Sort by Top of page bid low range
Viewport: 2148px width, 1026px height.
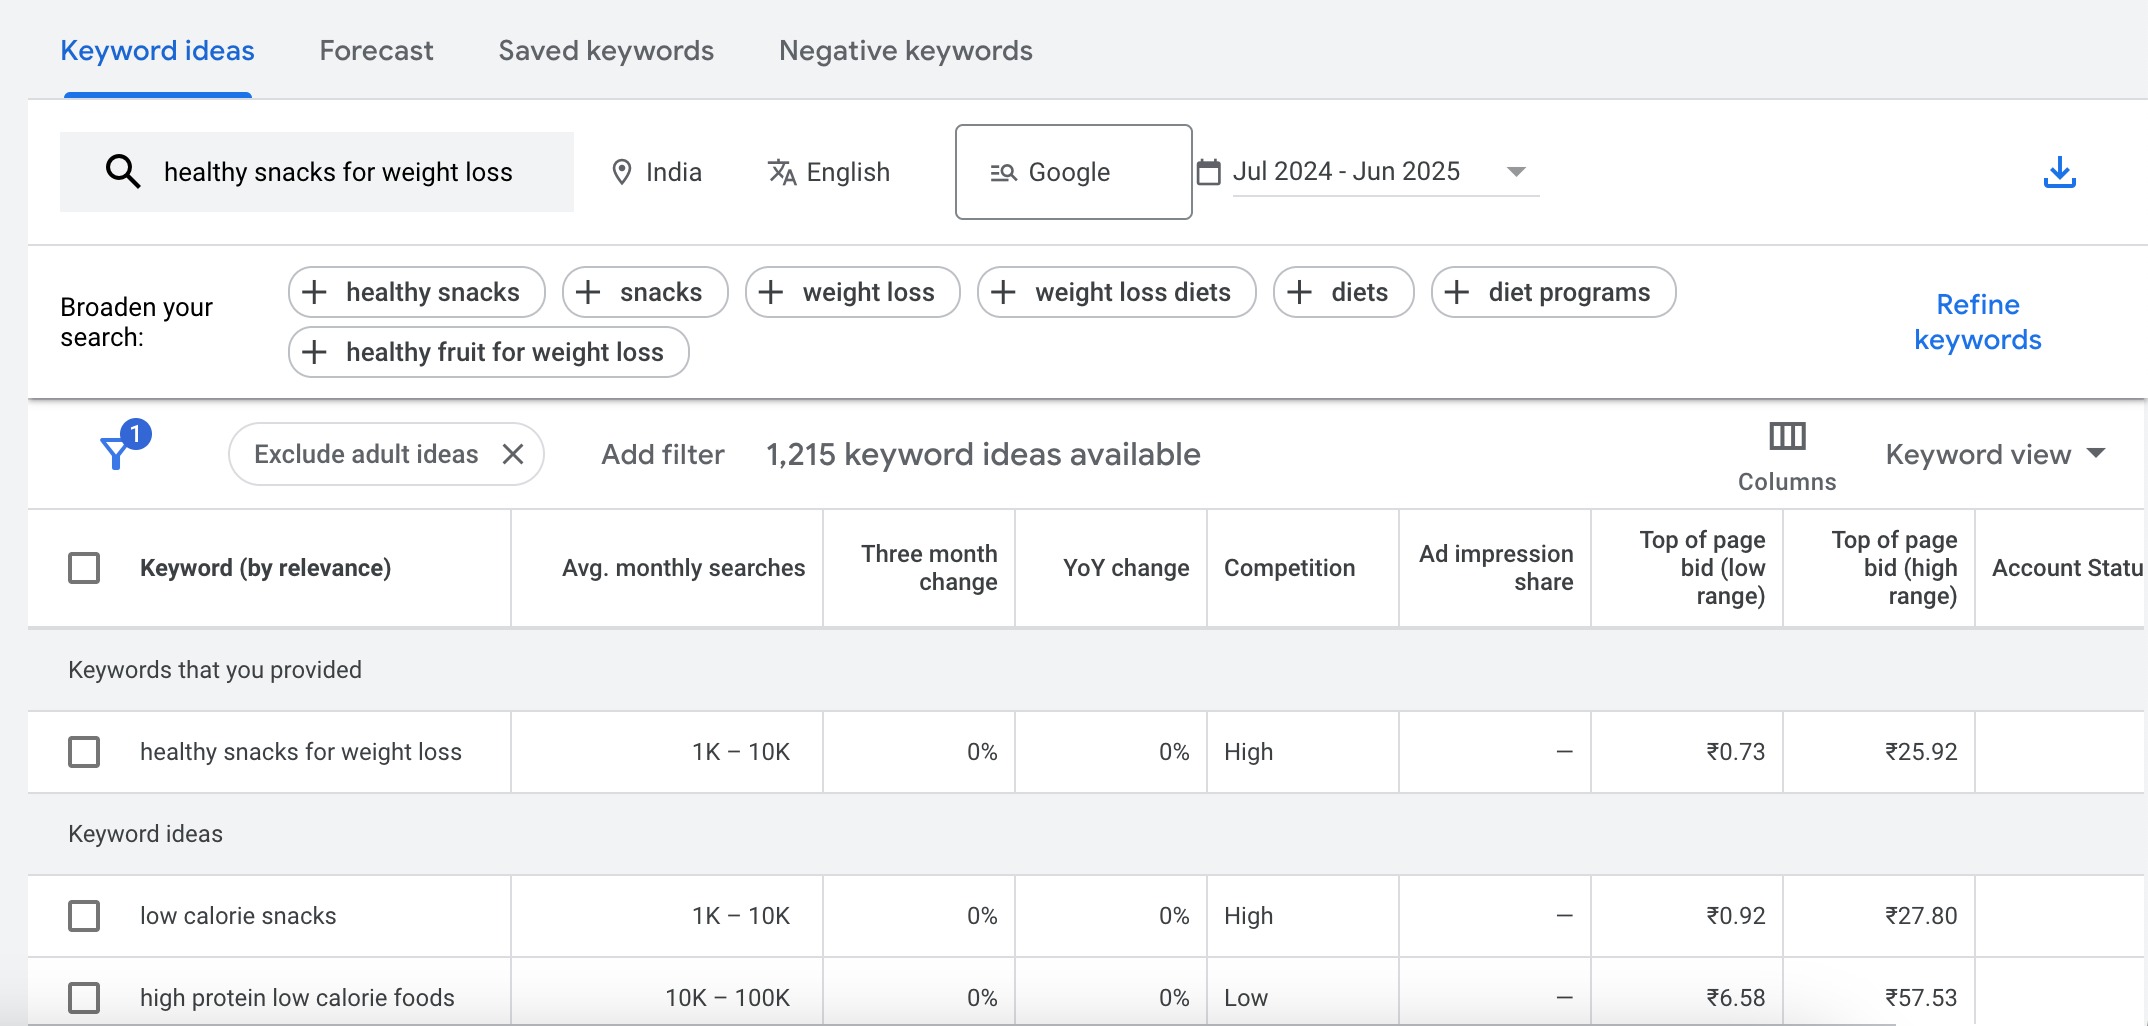coord(1702,568)
